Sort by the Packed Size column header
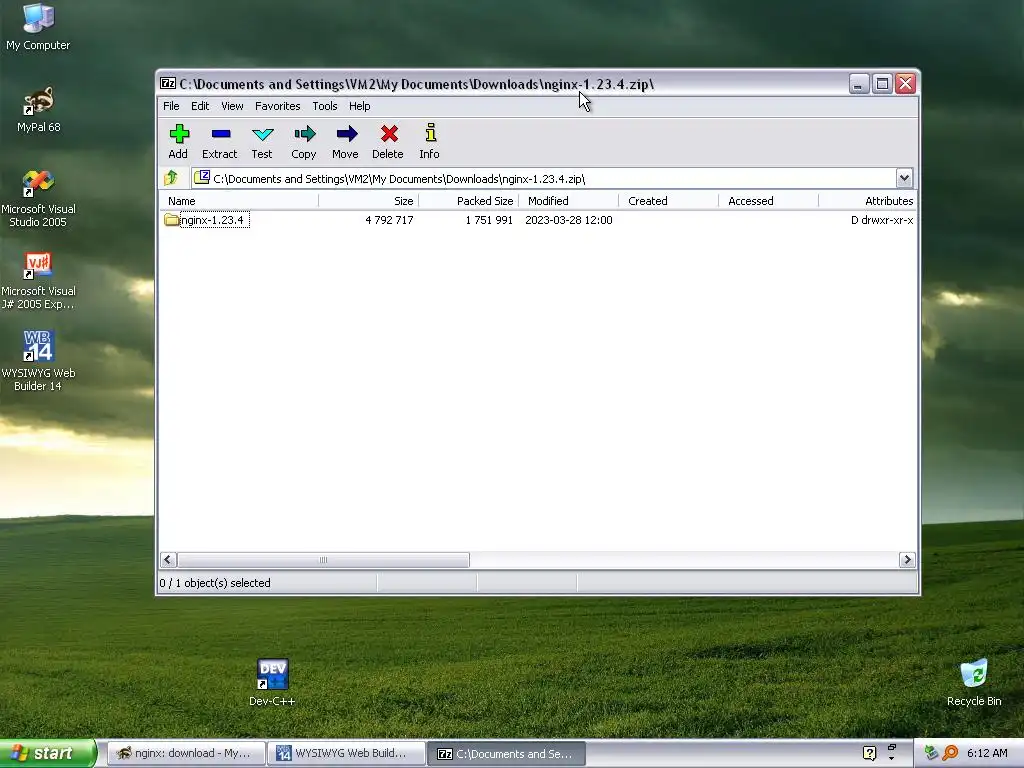 [468, 201]
